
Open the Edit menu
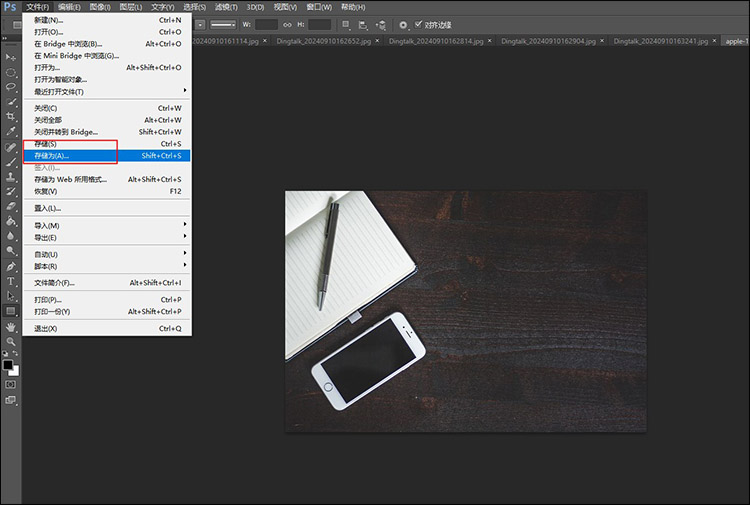coord(69,7)
